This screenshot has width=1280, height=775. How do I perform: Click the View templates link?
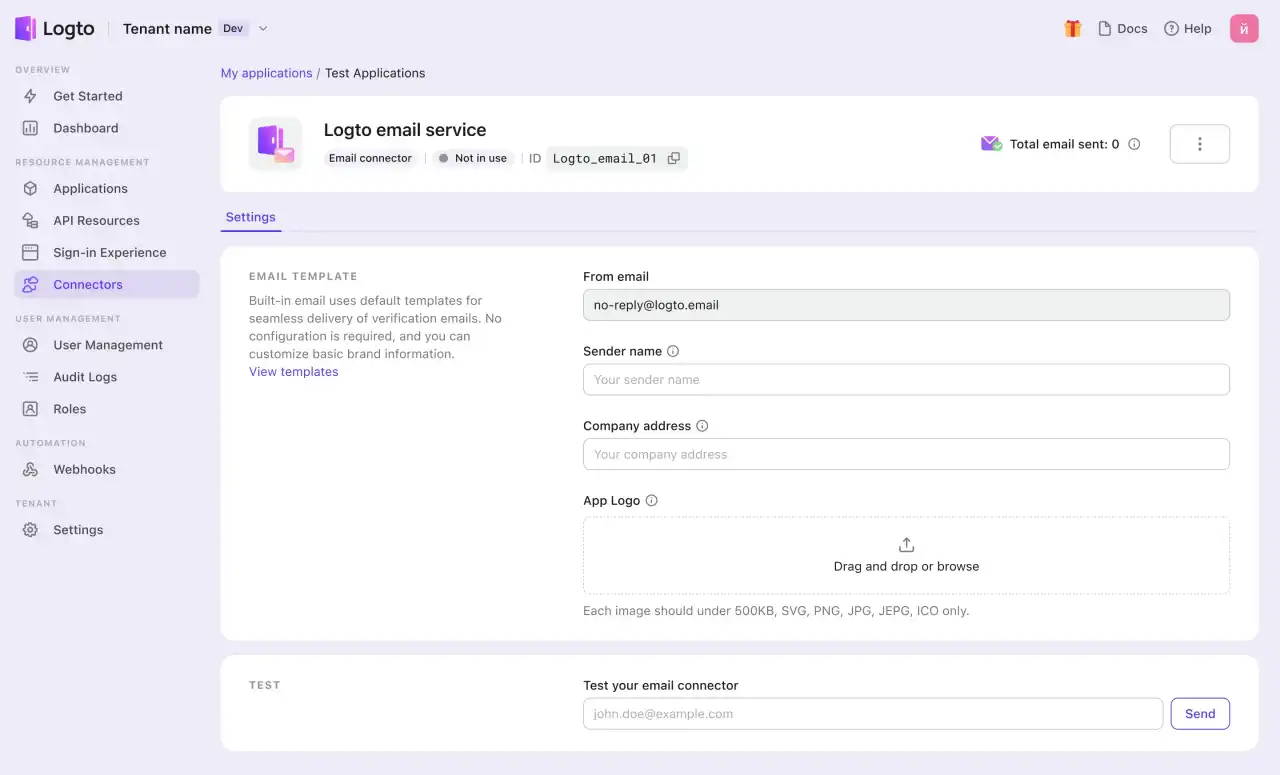coord(293,372)
